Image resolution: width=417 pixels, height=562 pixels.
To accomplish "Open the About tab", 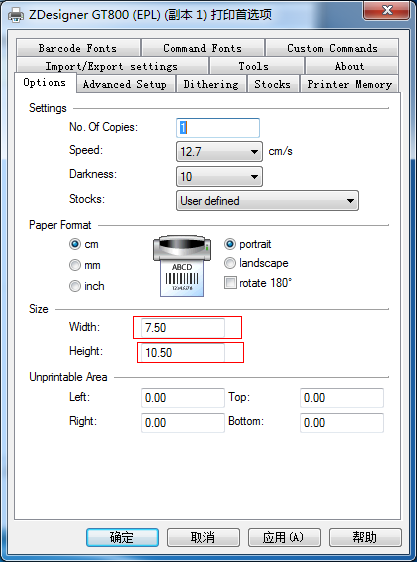I will tap(352, 66).
